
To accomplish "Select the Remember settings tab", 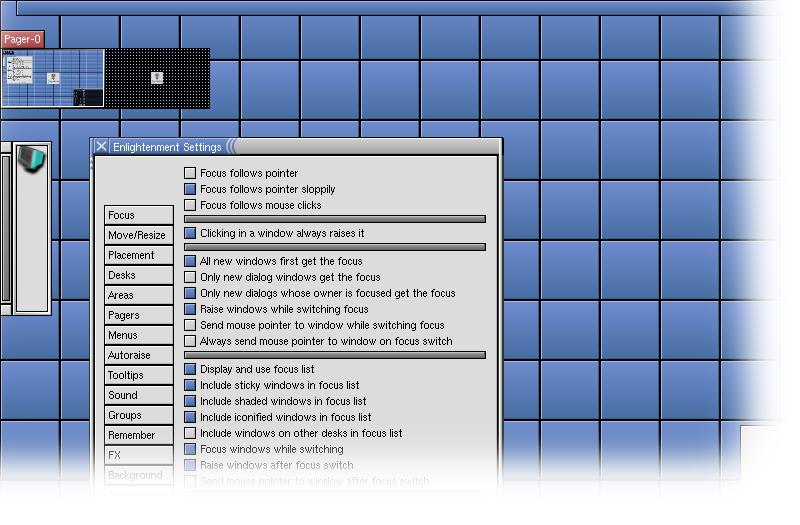I will point(139,435).
